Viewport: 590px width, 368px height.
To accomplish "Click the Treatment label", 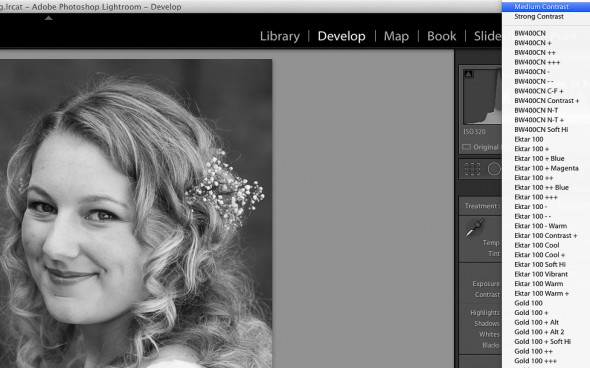I will pyautogui.click(x=482, y=206).
